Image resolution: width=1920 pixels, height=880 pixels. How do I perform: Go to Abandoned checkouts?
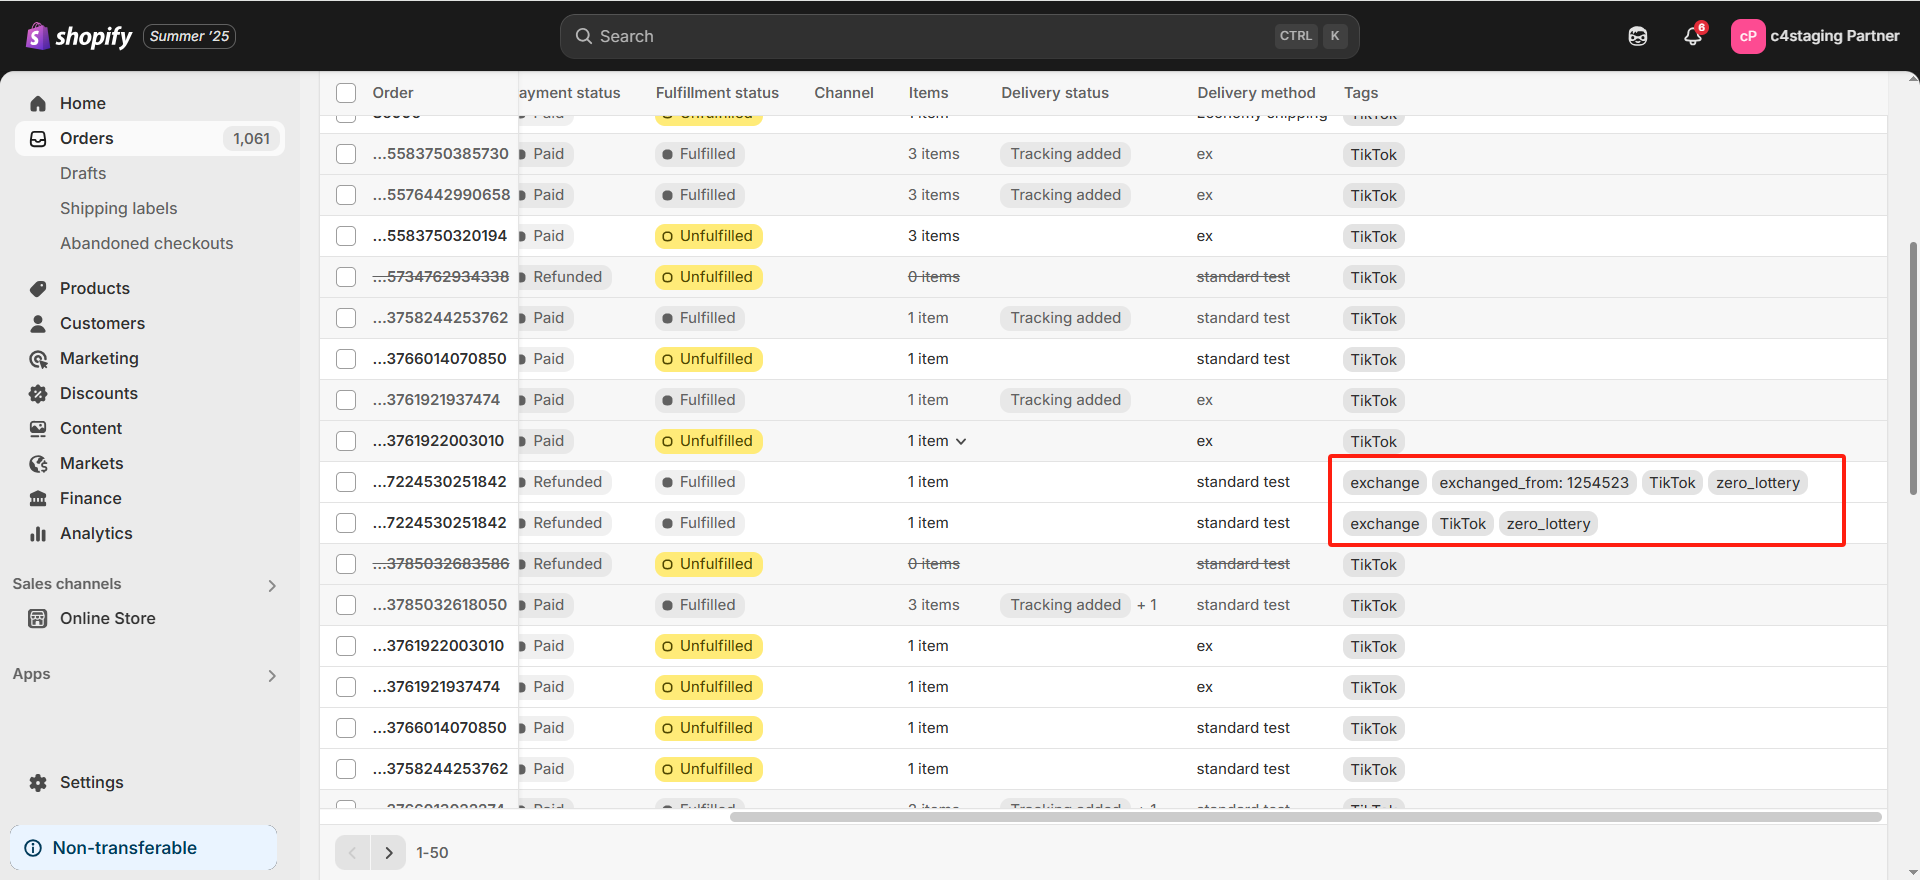pyautogui.click(x=146, y=244)
